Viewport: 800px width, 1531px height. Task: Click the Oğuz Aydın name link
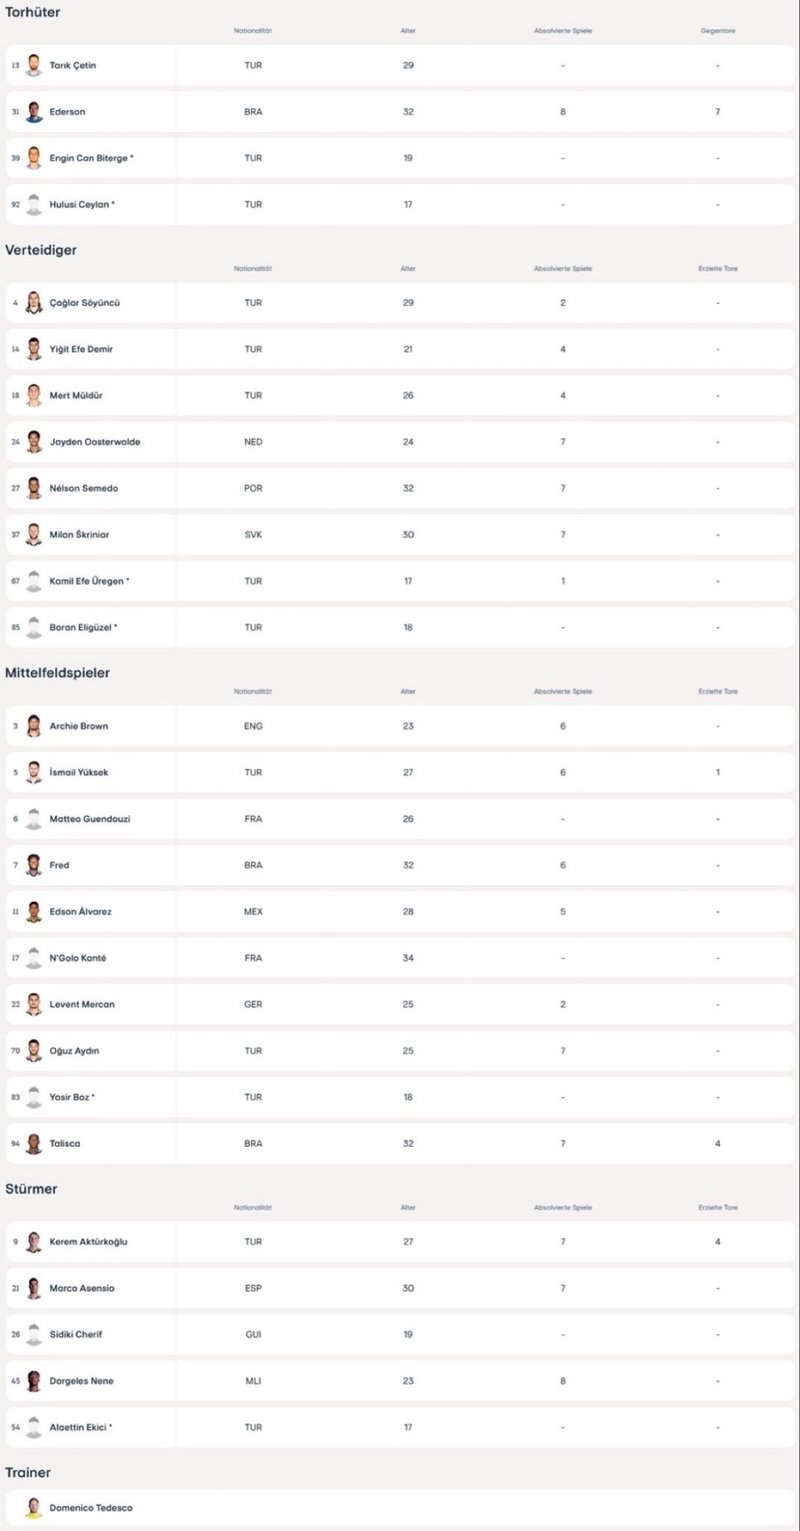pos(74,1051)
